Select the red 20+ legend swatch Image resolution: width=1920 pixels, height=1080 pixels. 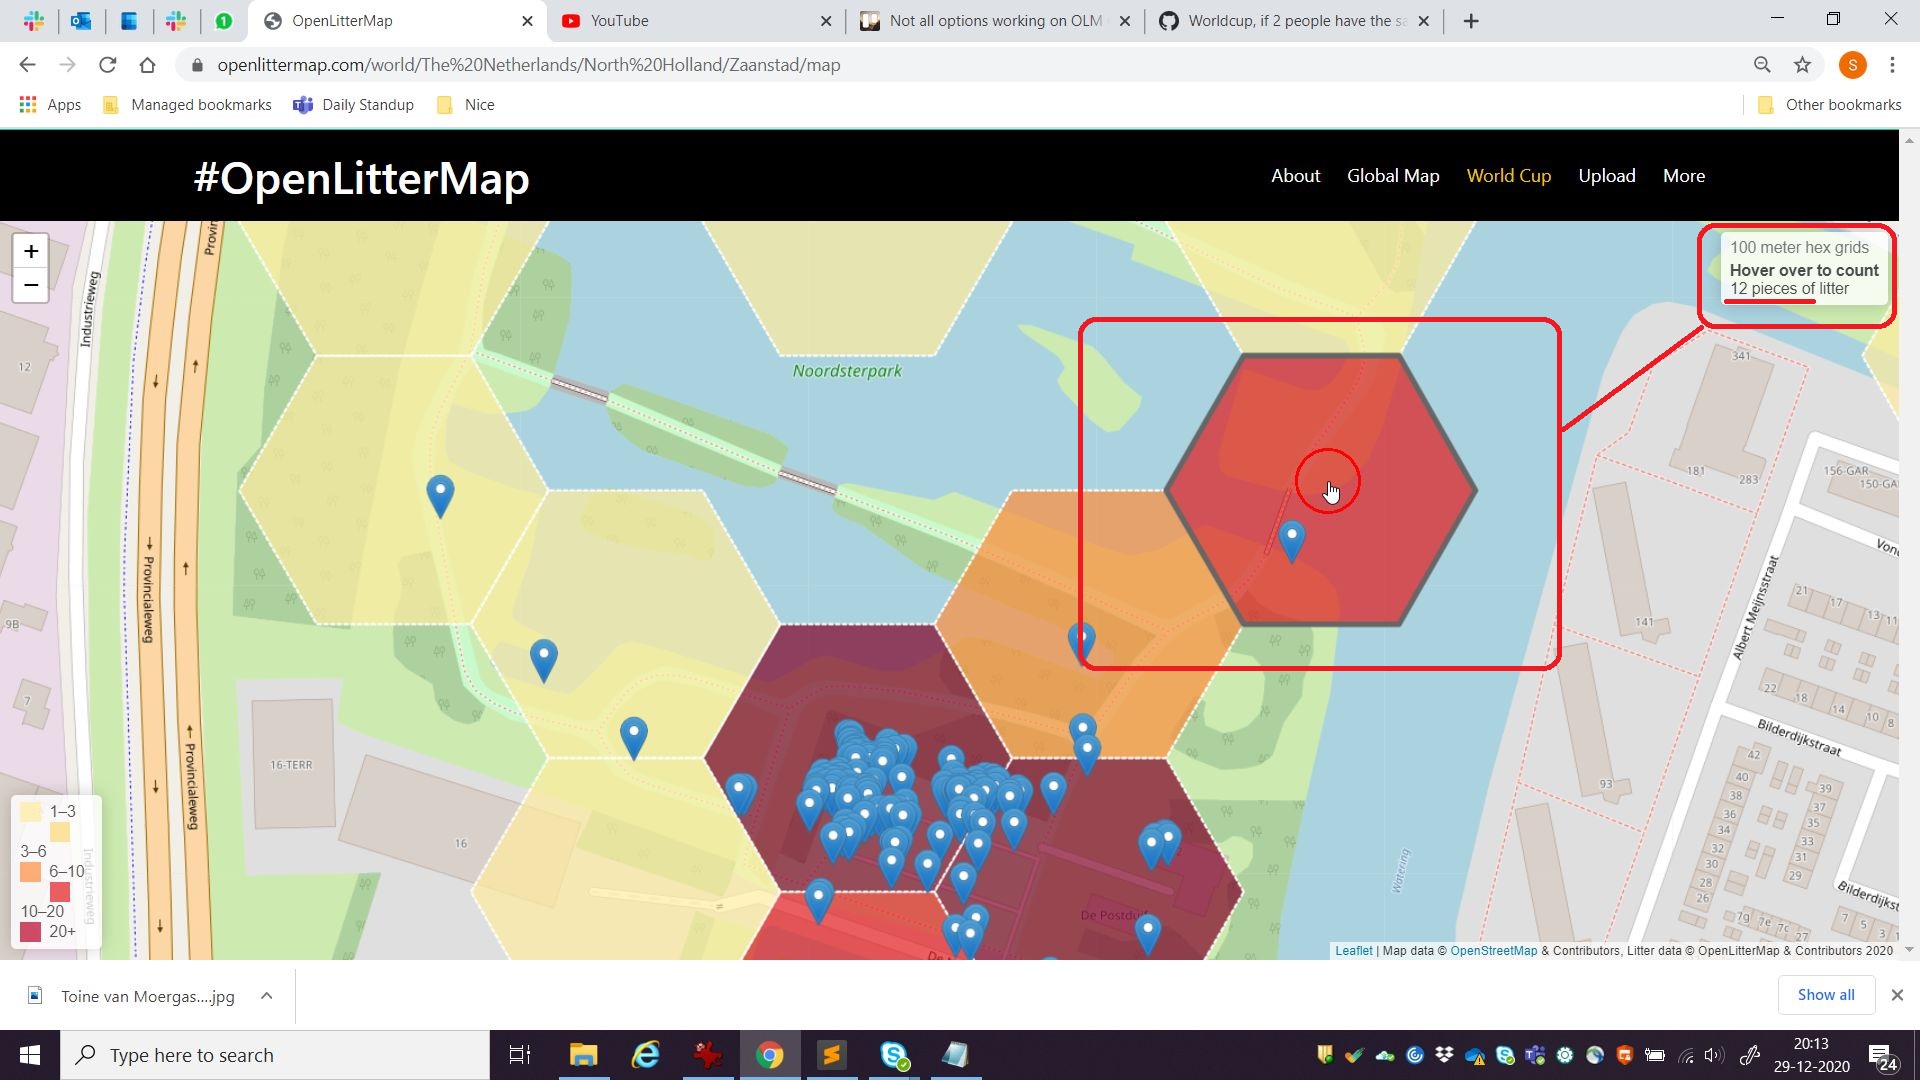[31, 931]
